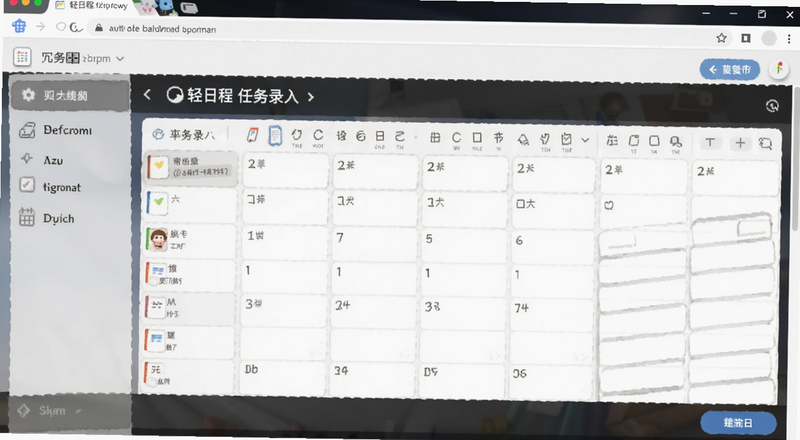The image size is (800, 440).
Task: Click the cell reading 7
Action: click(x=373, y=242)
